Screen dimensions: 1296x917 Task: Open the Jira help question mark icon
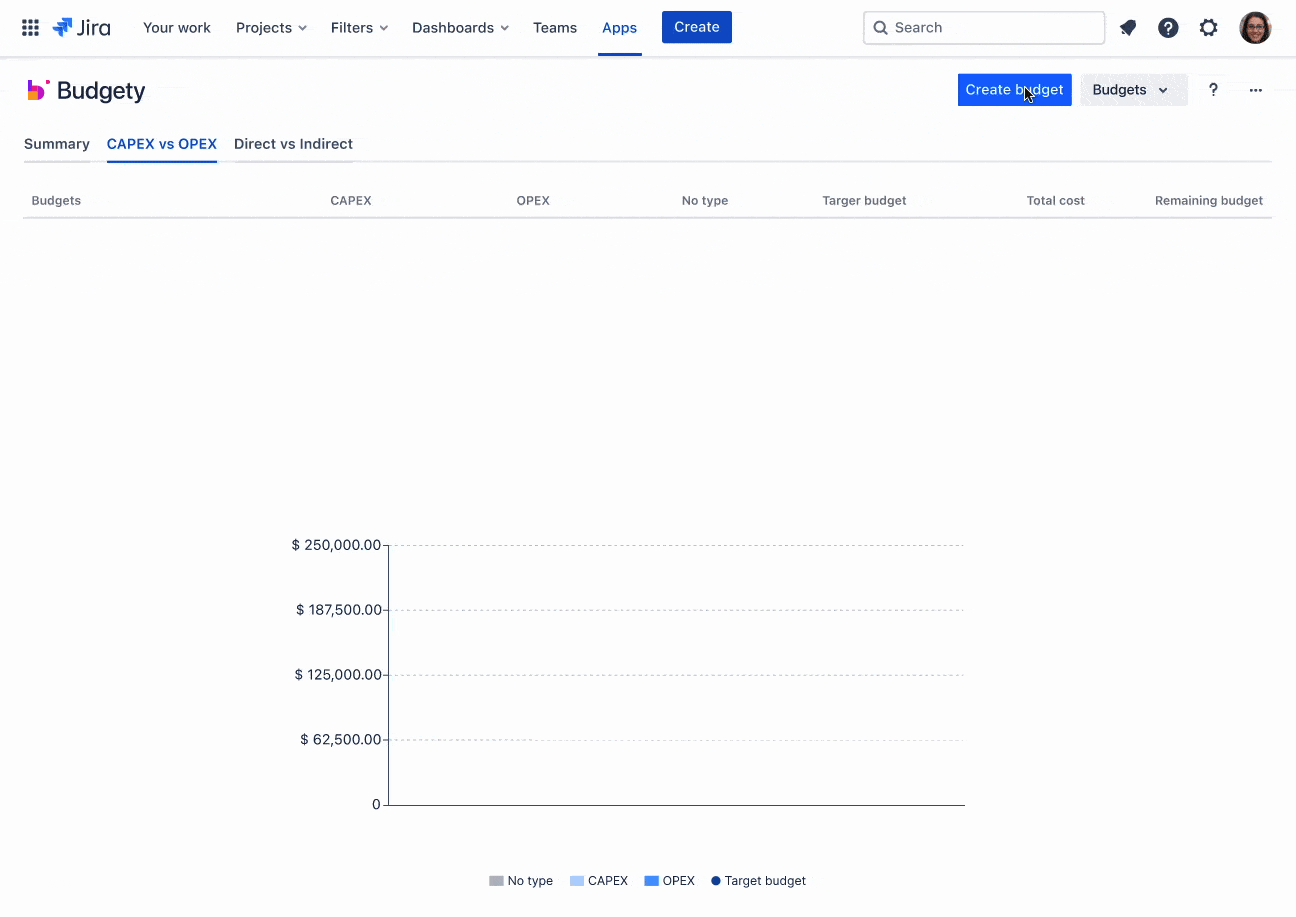point(1168,28)
